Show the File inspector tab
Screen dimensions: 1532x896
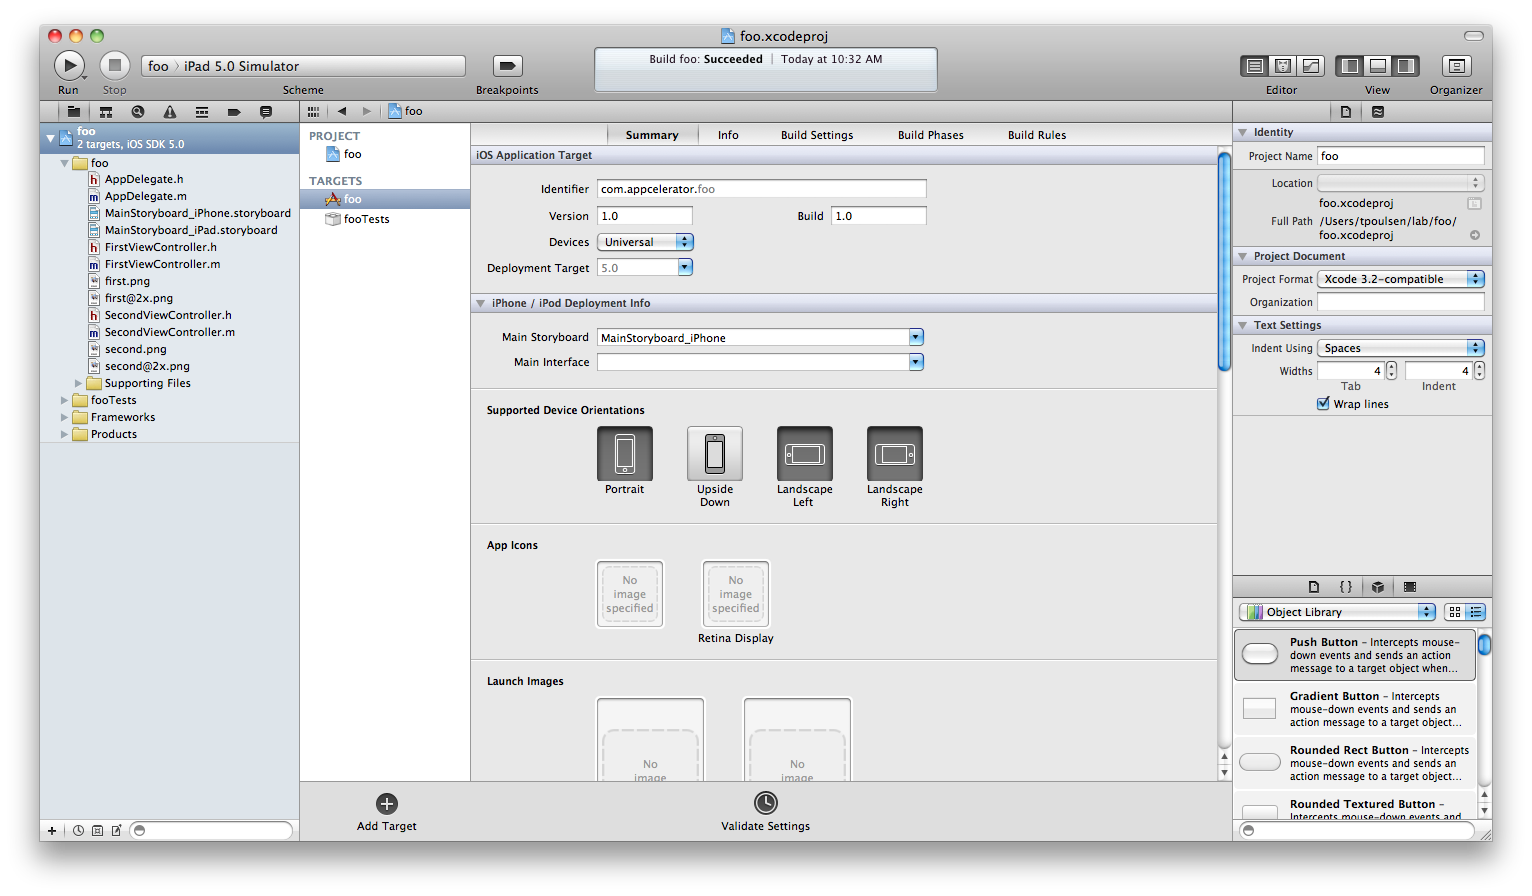click(1346, 112)
